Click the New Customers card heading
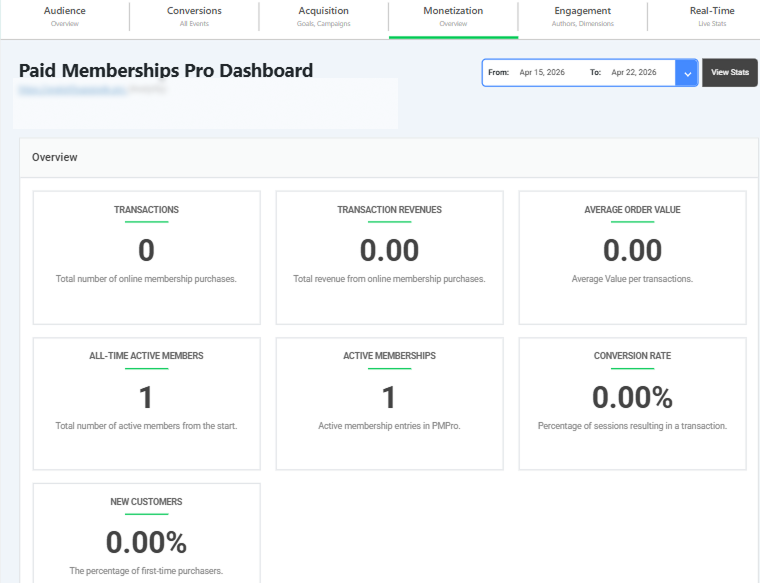 click(146, 502)
